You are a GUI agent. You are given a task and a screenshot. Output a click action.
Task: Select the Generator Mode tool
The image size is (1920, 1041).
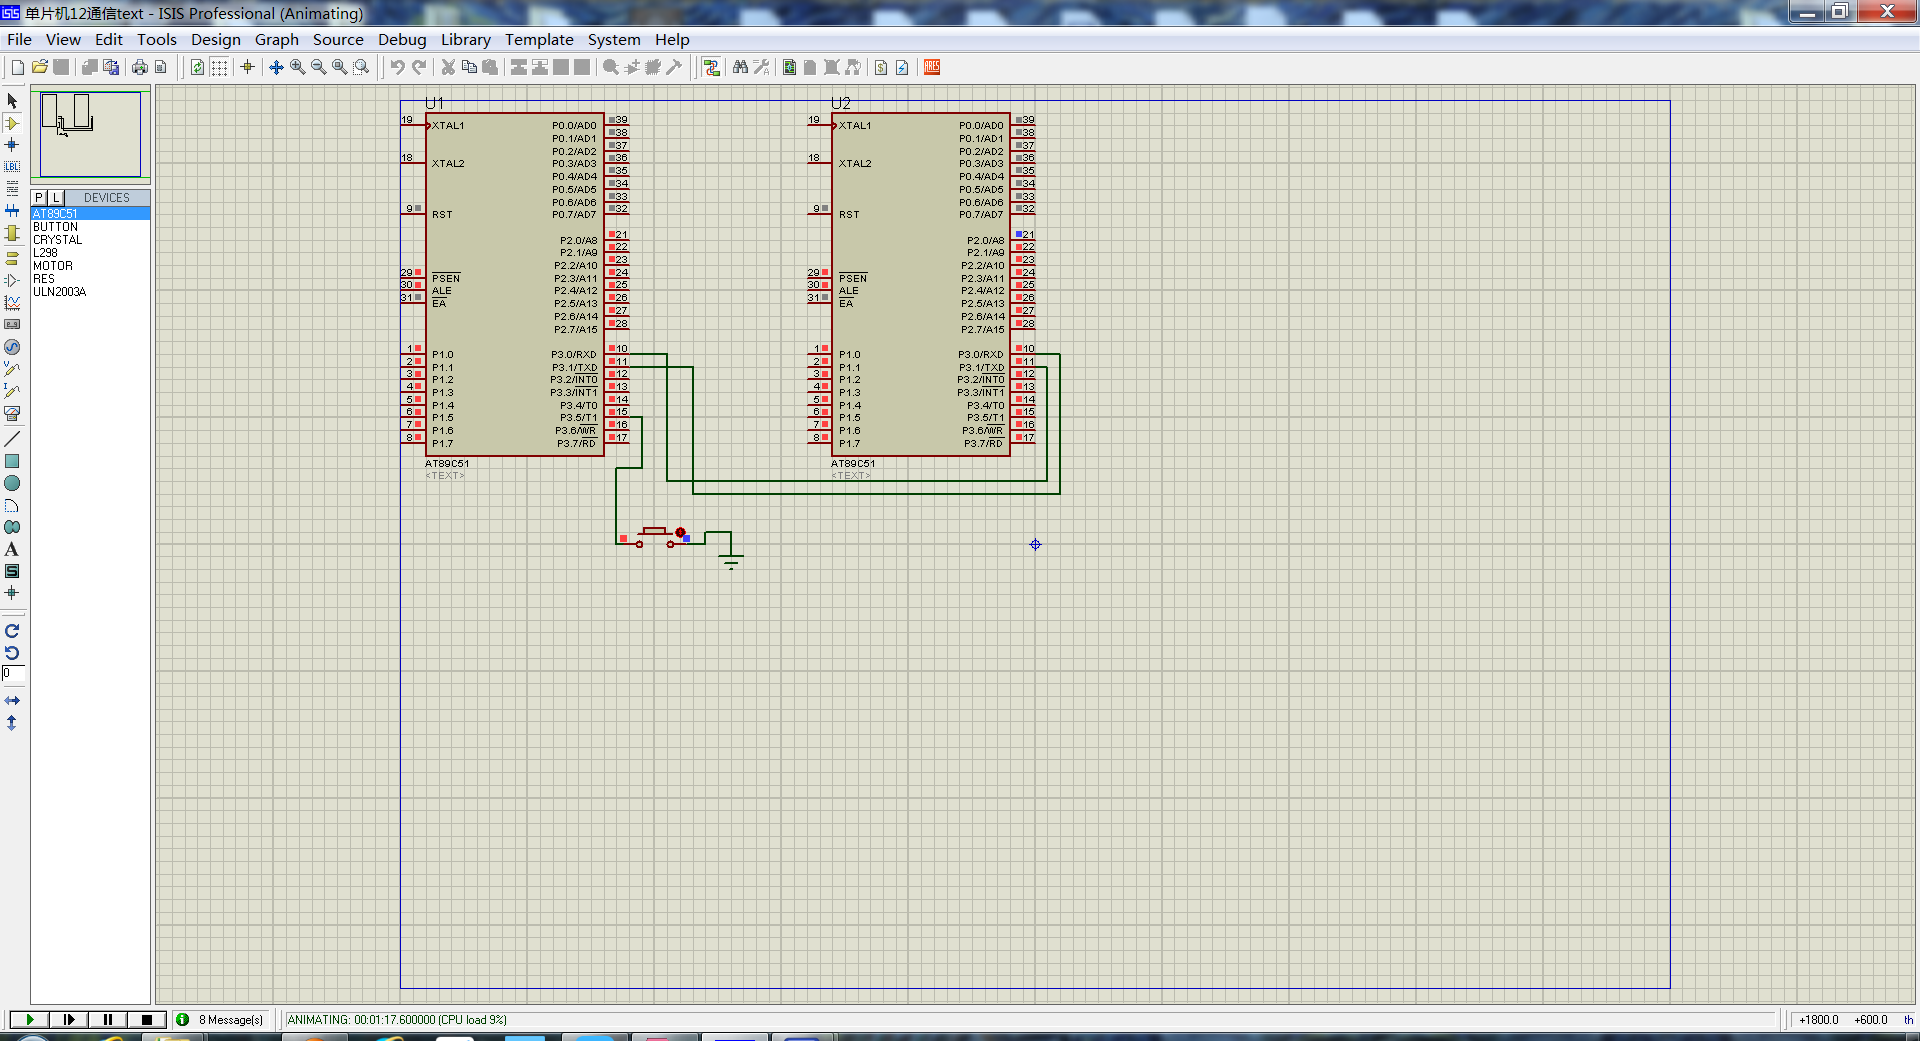point(12,347)
